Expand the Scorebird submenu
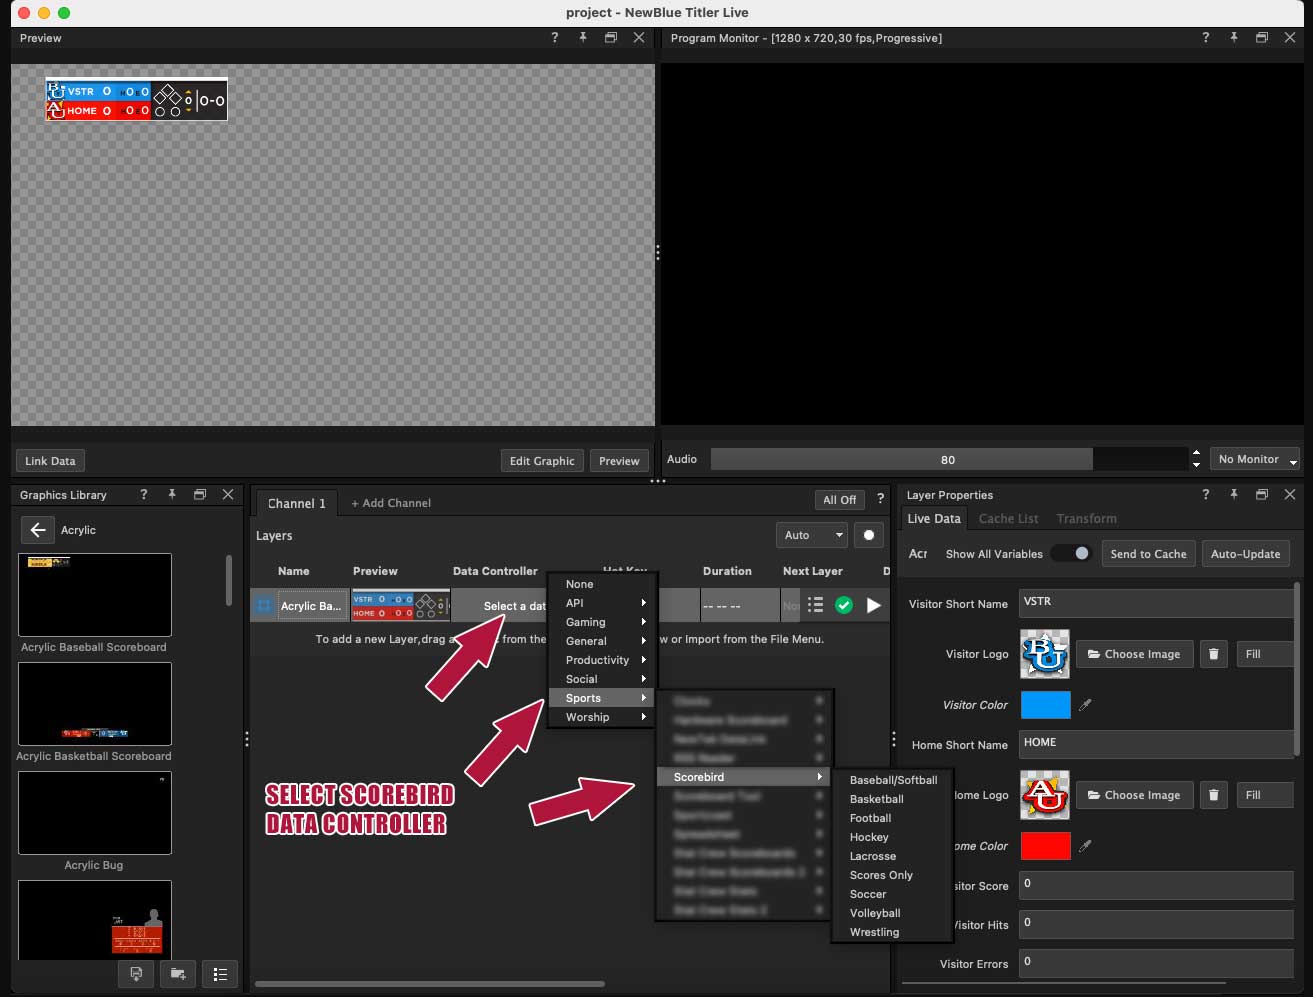This screenshot has height=997, width=1313. [x=743, y=777]
